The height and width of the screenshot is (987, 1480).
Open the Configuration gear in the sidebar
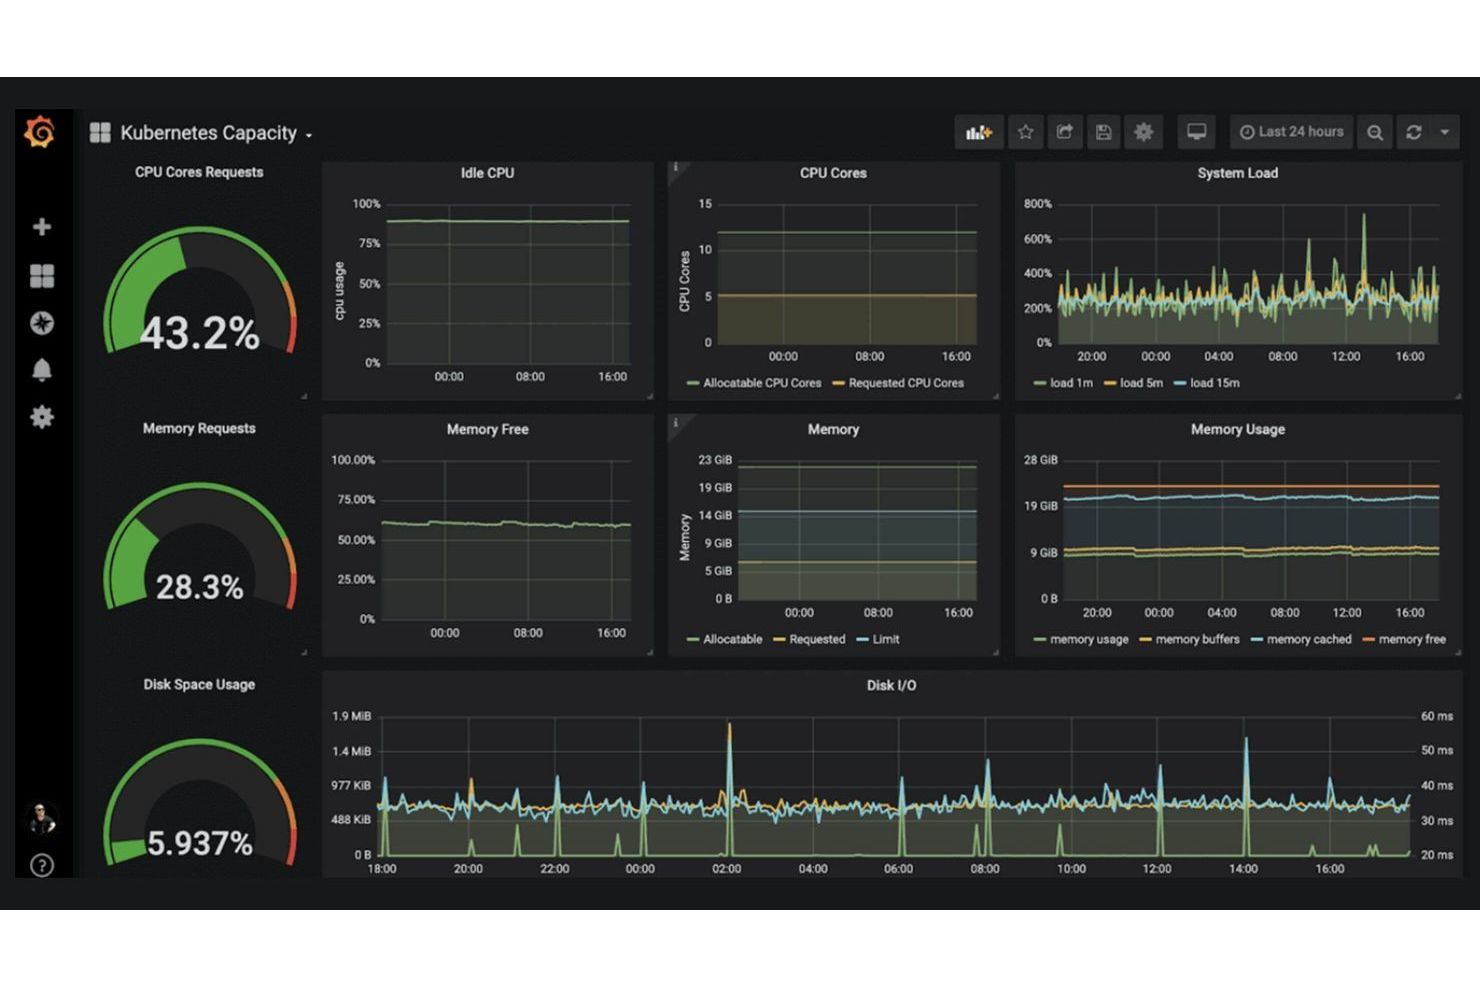click(41, 417)
